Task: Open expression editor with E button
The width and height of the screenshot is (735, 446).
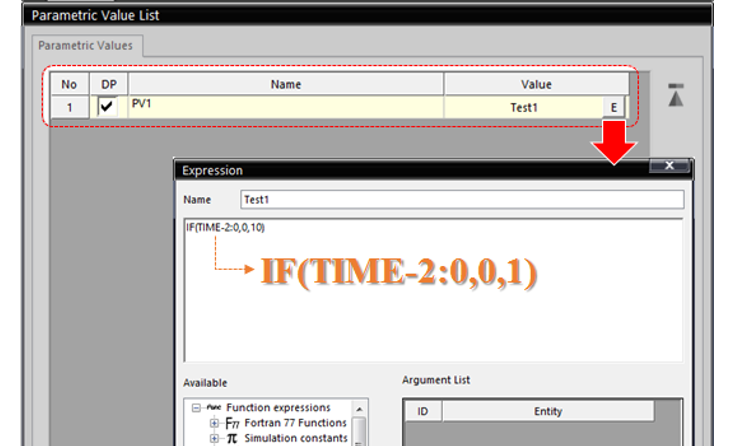Action: 614,107
